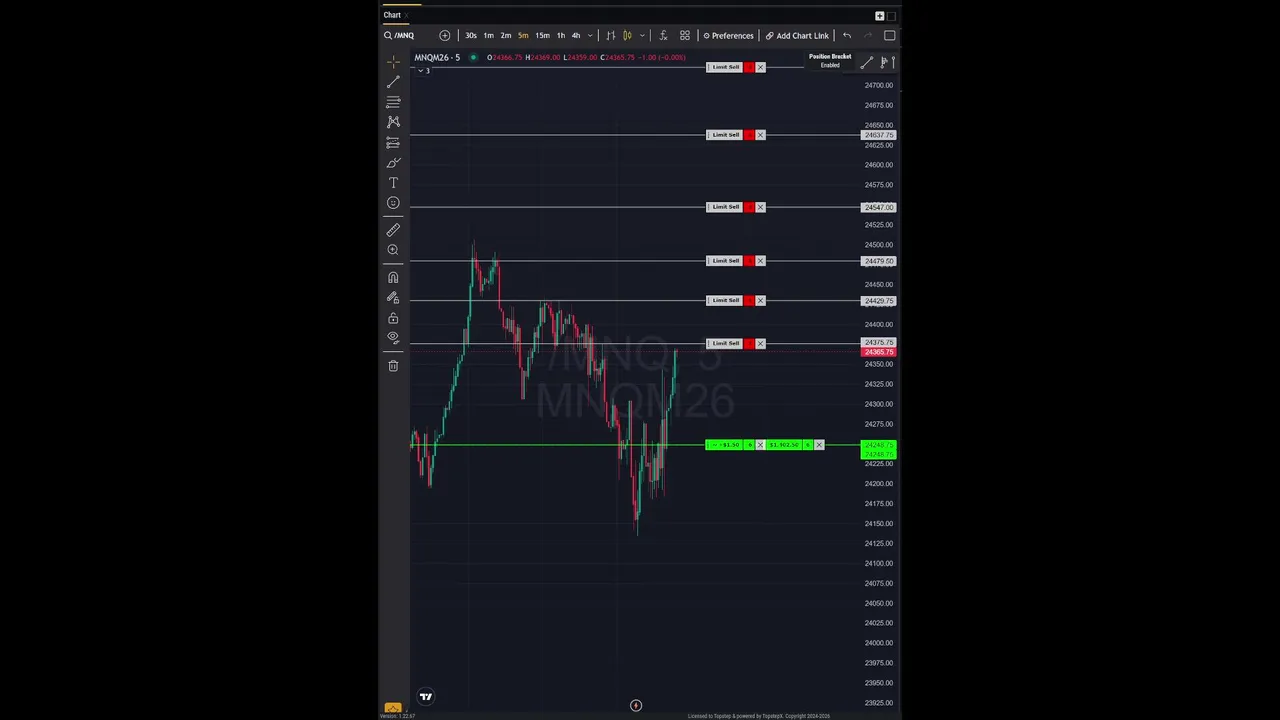This screenshot has width=1280, height=720.
Task: Click the symbol search magnifier
Action: click(388, 36)
